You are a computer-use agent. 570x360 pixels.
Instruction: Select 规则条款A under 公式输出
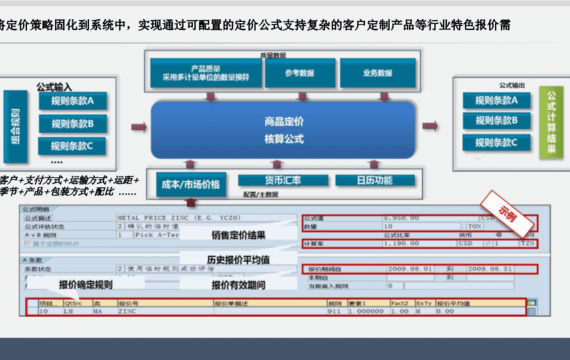(x=497, y=100)
